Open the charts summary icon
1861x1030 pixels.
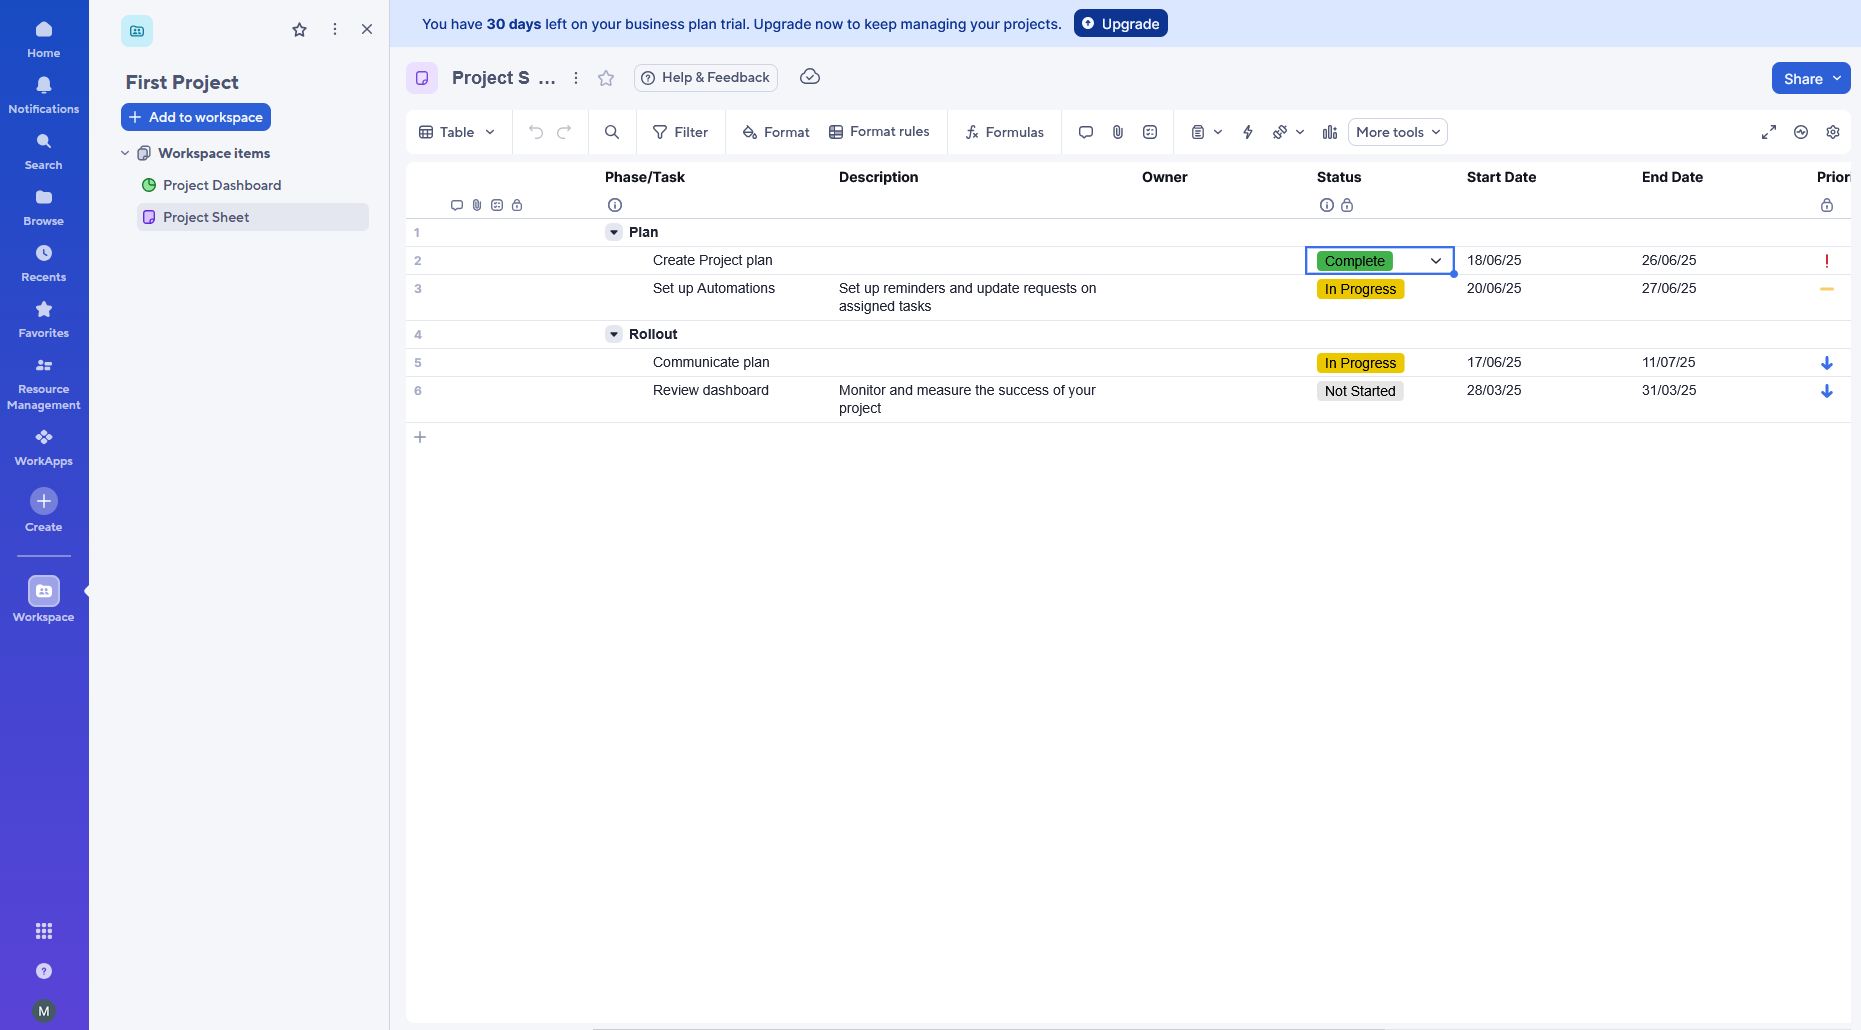click(x=1330, y=131)
